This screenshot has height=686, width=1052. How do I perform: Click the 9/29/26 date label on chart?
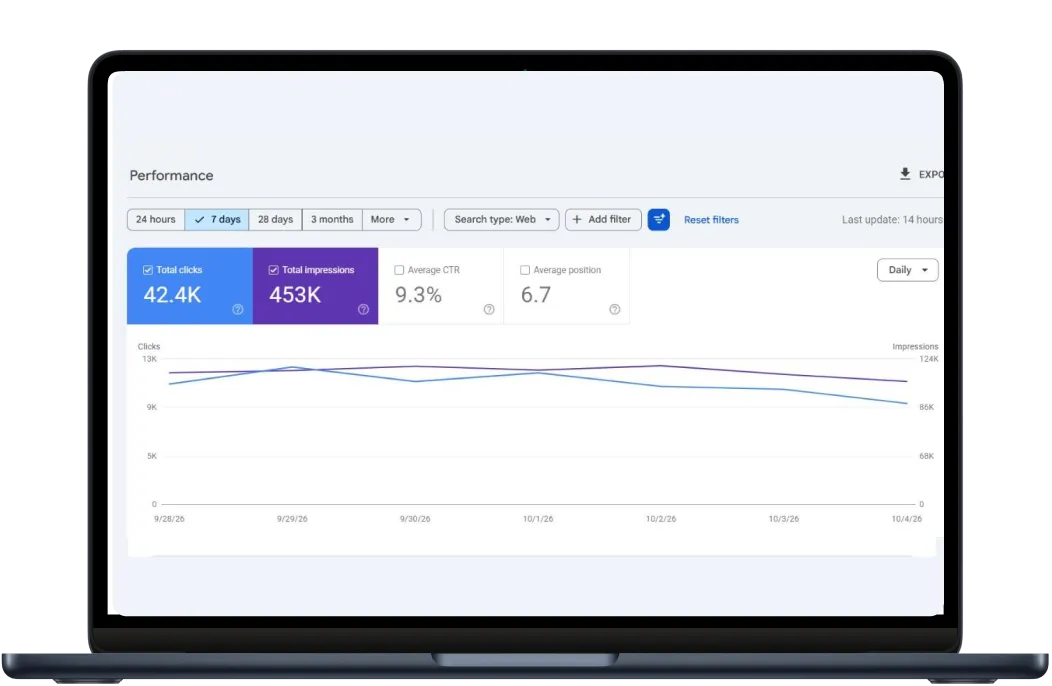[x=292, y=519]
